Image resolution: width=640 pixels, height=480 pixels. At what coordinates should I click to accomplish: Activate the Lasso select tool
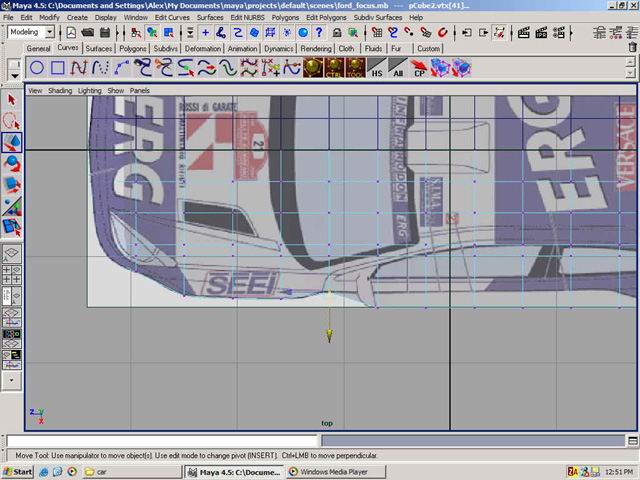12,121
